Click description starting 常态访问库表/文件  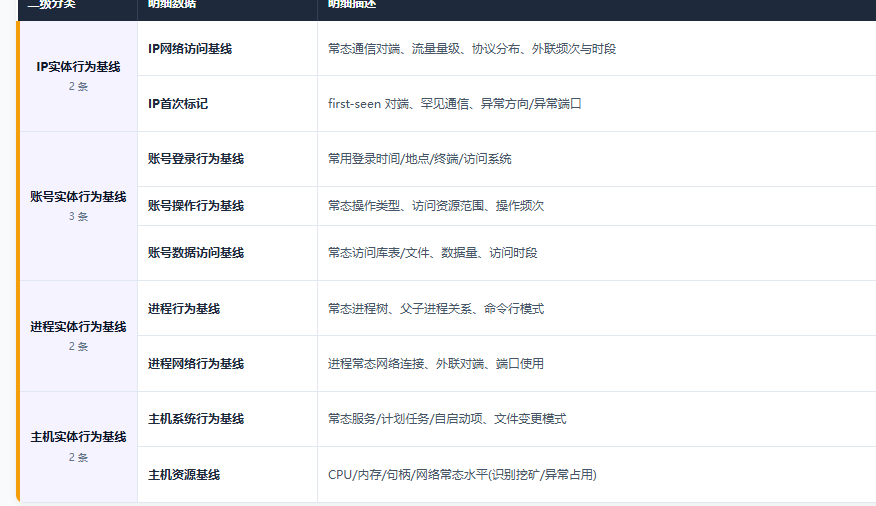(432, 253)
